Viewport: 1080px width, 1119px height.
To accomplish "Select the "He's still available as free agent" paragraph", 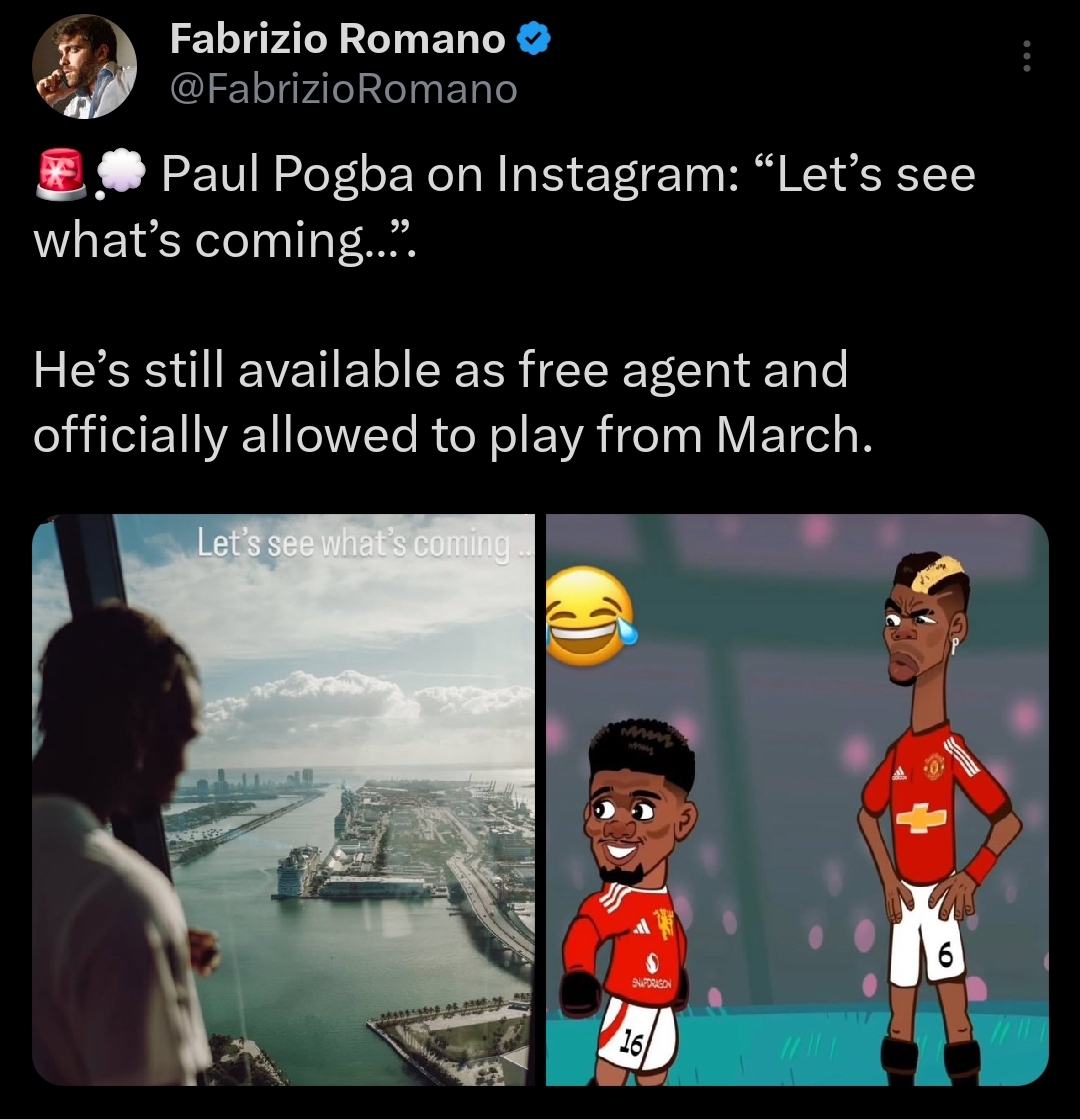I will pos(453,401).
